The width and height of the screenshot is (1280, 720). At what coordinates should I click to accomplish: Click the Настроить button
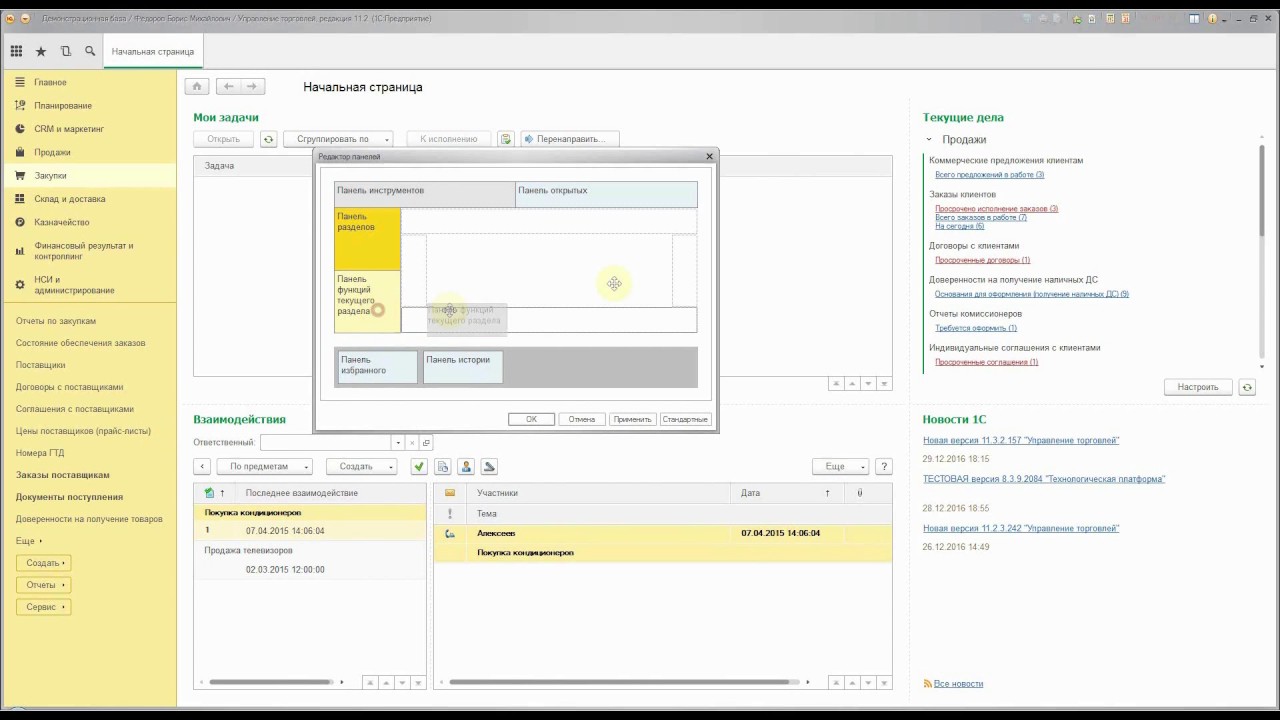(1198, 387)
